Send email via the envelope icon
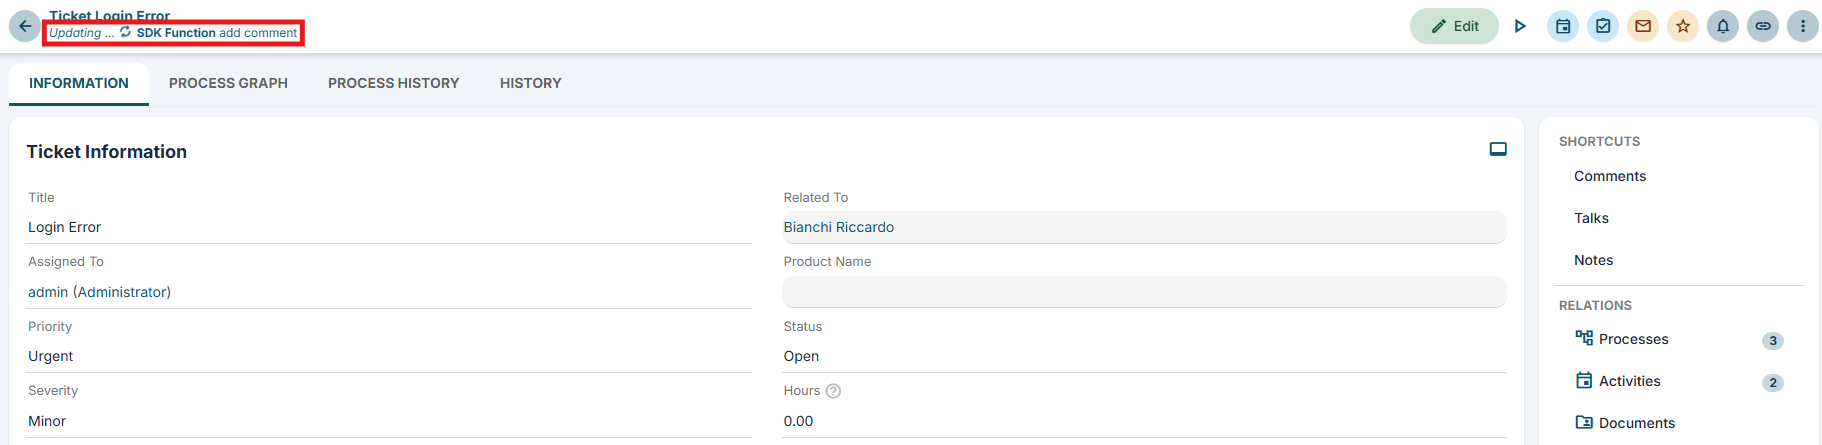This screenshot has width=1822, height=445. click(1643, 26)
